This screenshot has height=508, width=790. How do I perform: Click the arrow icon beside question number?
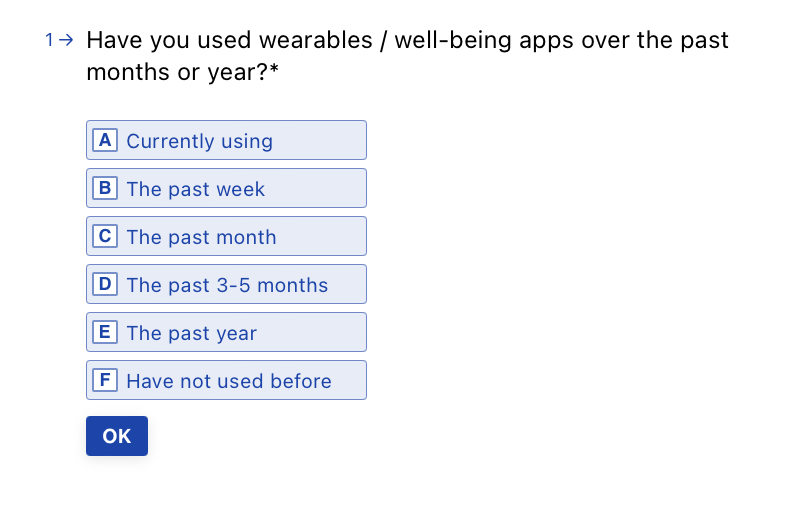[66, 40]
